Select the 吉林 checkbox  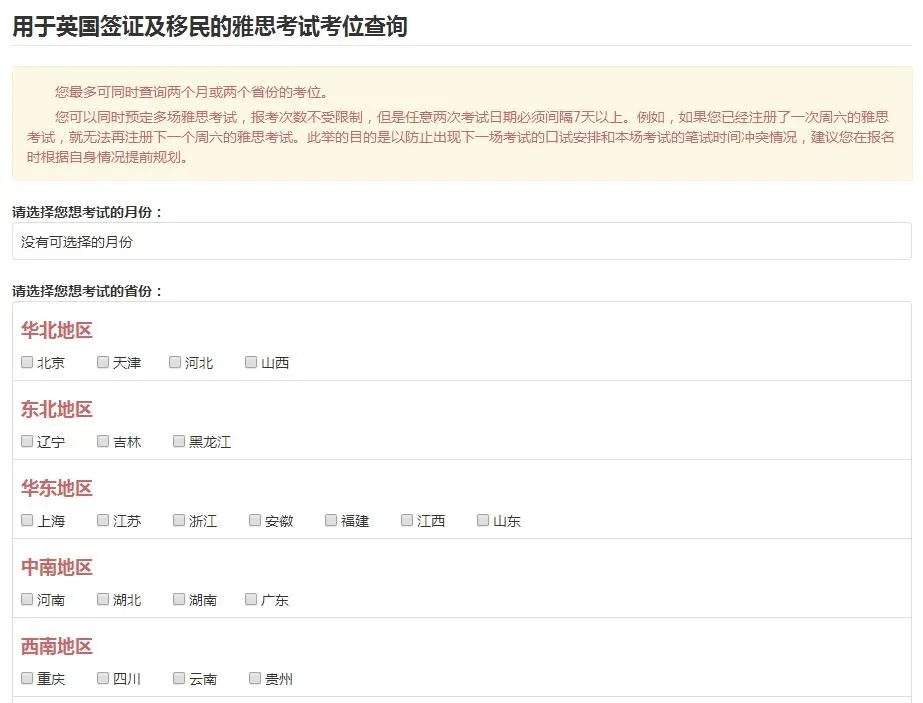coord(103,441)
